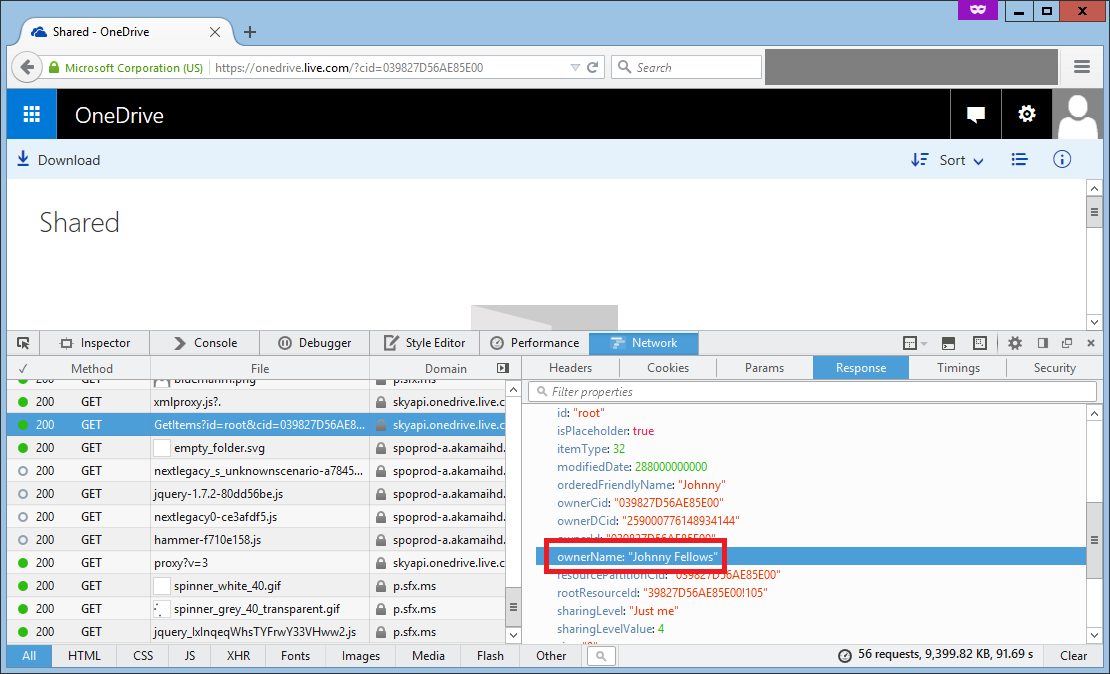Open URL history dropdown arrow
Image resolution: width=1110 pixels, height=674 pixels.
(575, 67)
